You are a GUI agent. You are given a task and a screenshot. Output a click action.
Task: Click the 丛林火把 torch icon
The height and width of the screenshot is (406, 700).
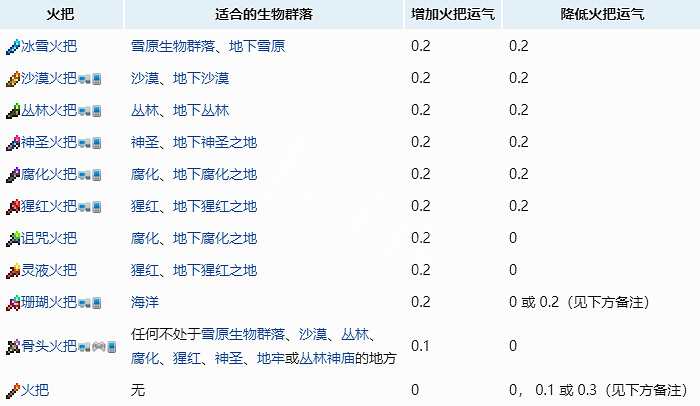click(13, 111)
